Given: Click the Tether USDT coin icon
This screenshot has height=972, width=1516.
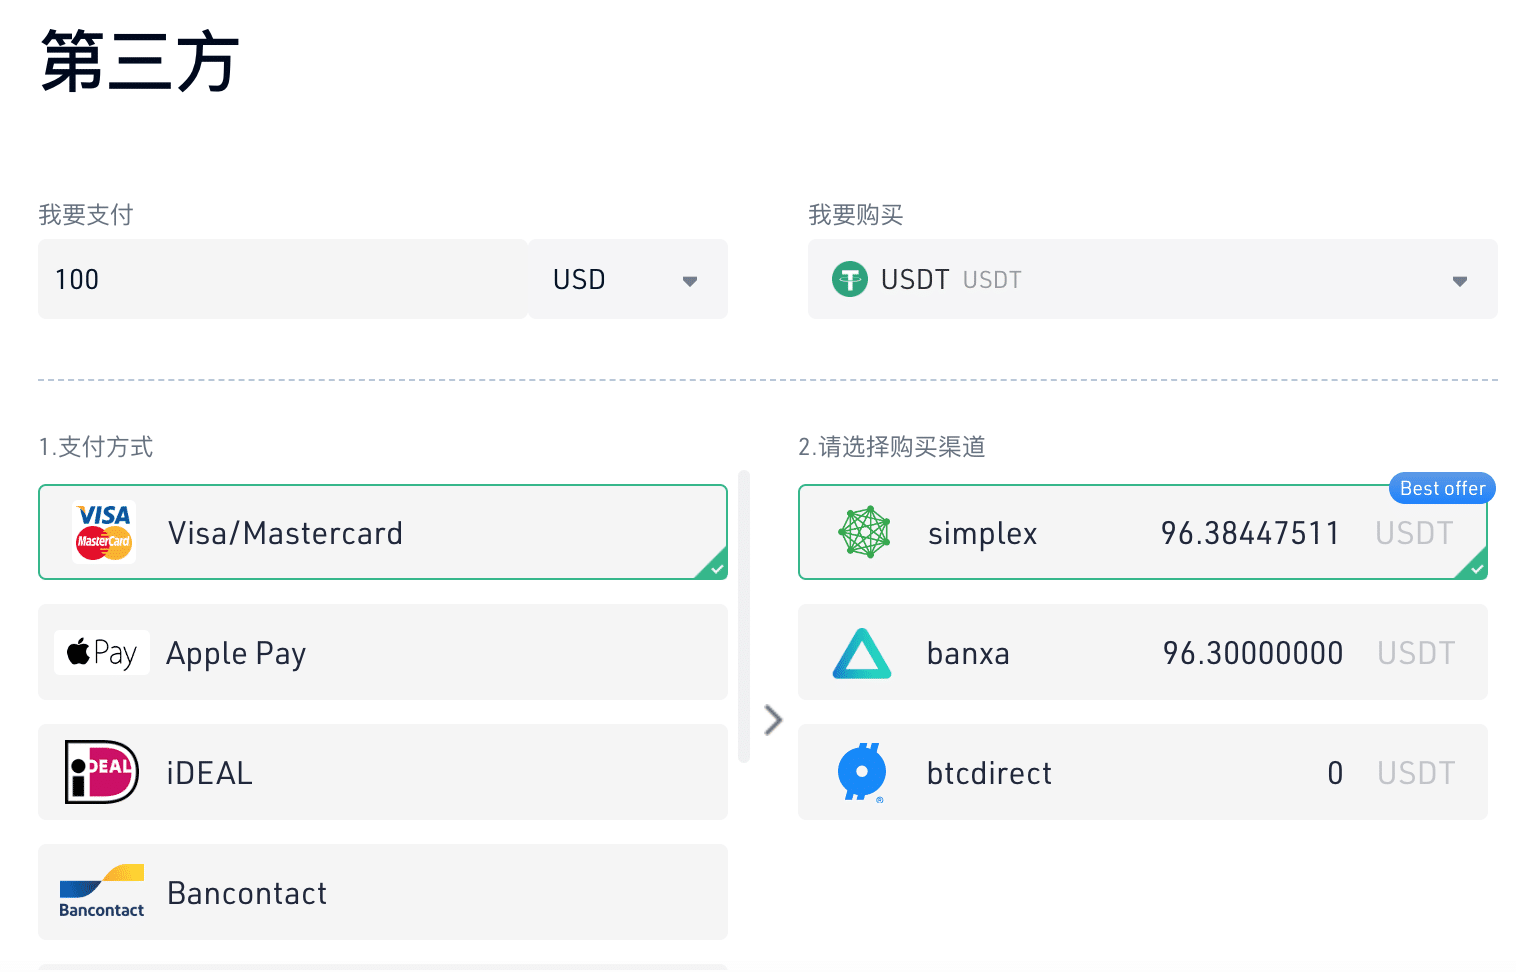Looking at the screenshot, I should [x=849, y=279].
